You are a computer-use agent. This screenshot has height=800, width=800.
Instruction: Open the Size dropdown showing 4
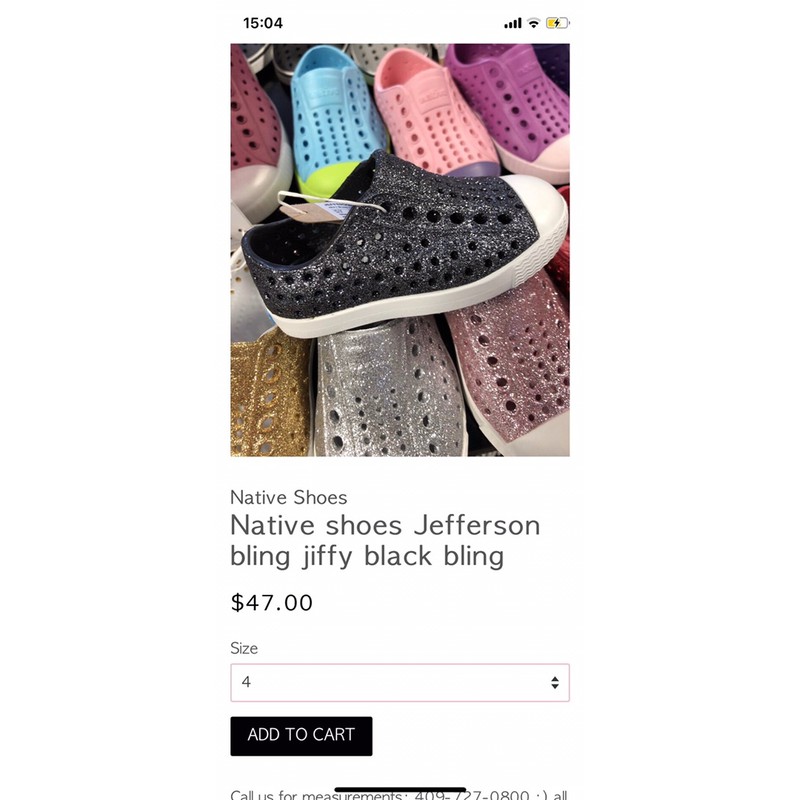tap(399, 682)
